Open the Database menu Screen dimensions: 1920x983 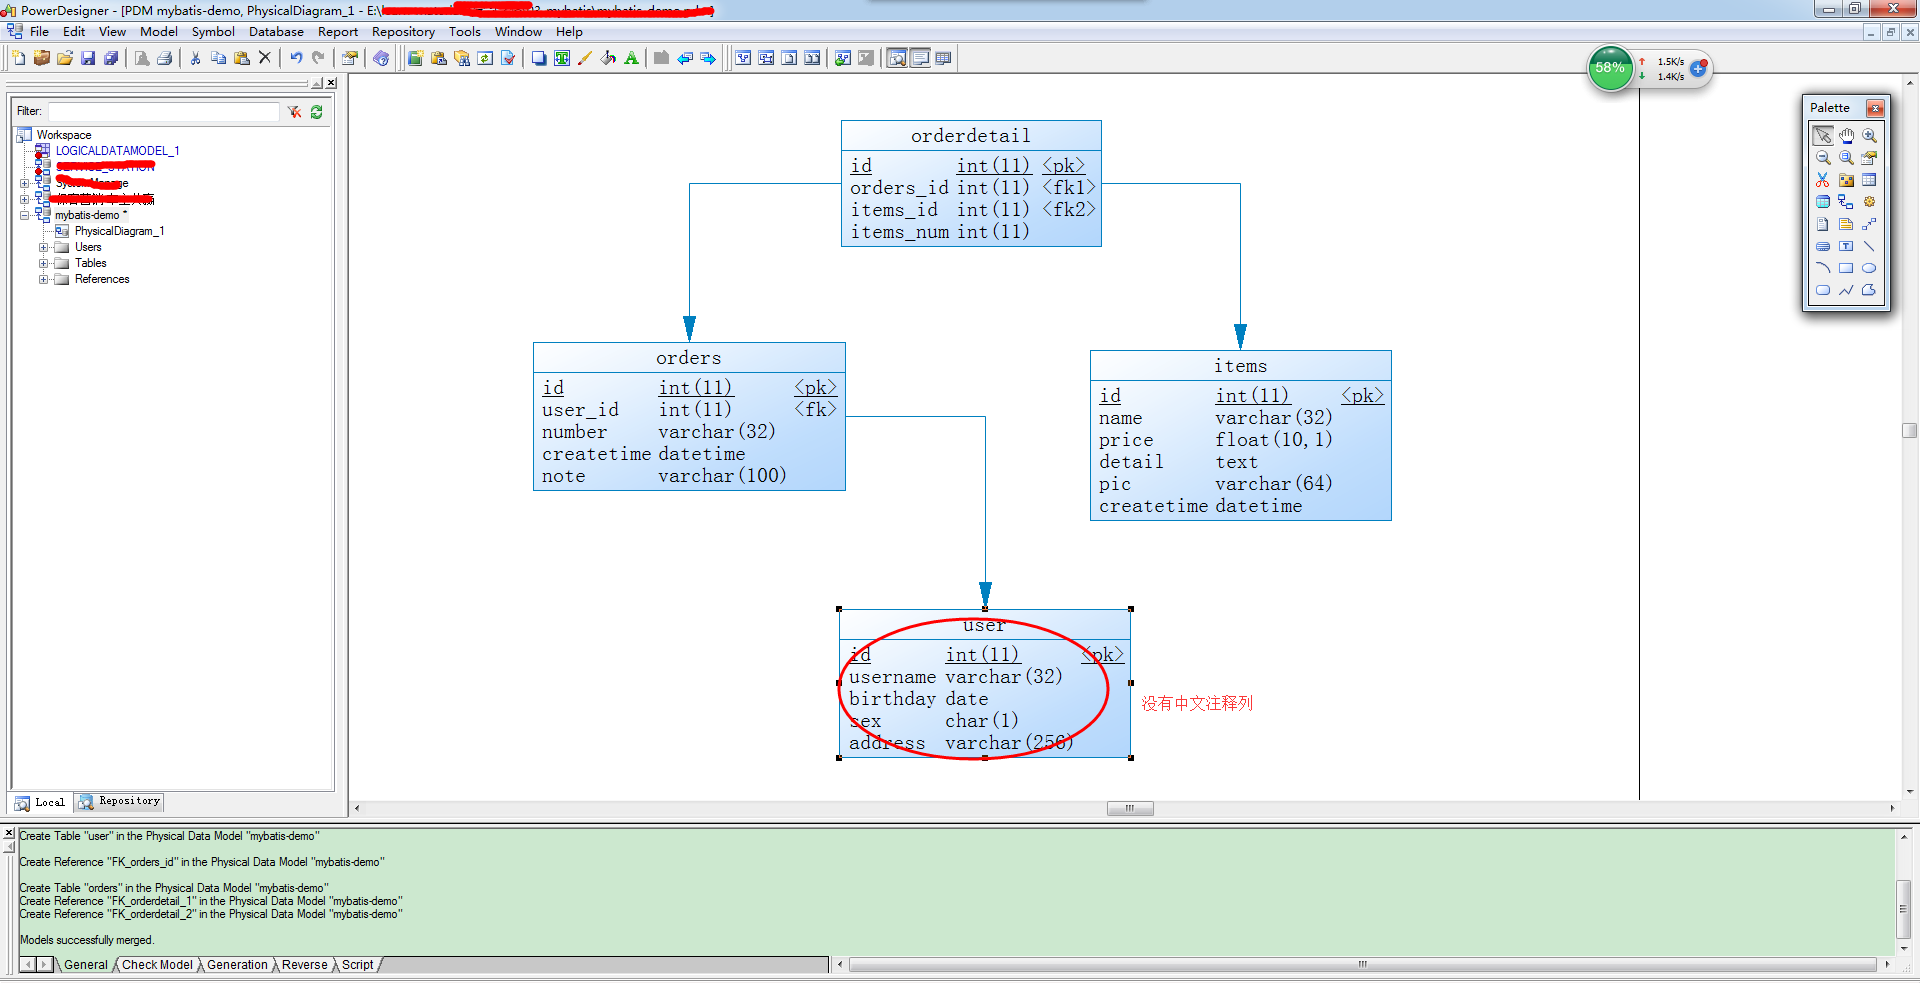276,32
